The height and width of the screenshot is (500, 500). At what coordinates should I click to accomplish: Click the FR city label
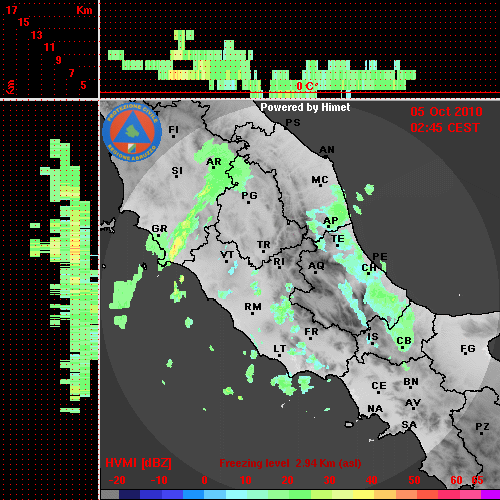(x=311, y=332)
